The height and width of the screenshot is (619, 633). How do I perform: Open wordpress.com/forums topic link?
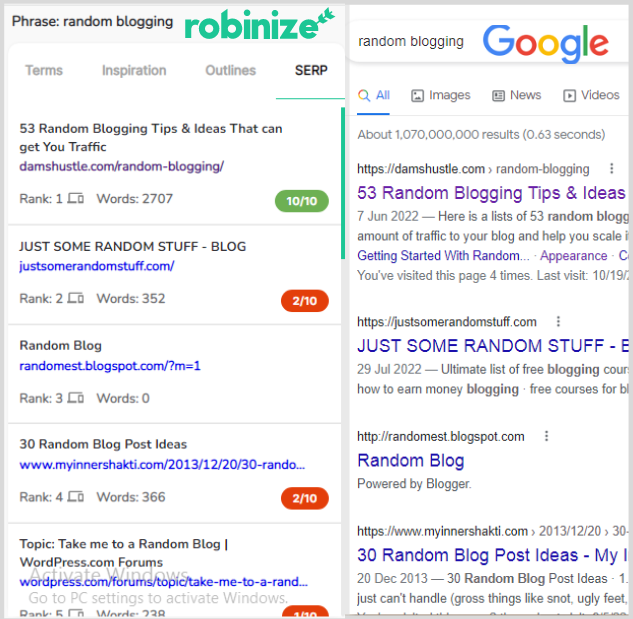(163, 582)
